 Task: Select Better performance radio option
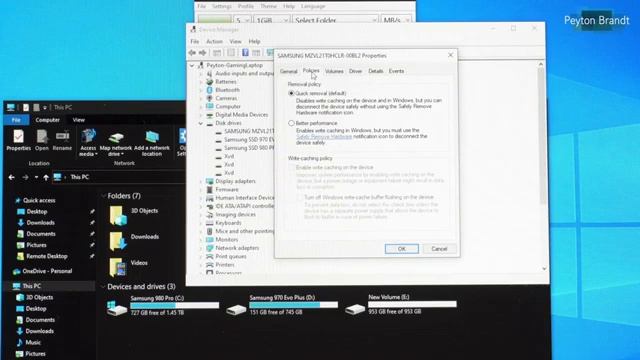pyautogui.click(x=291, y=123)
